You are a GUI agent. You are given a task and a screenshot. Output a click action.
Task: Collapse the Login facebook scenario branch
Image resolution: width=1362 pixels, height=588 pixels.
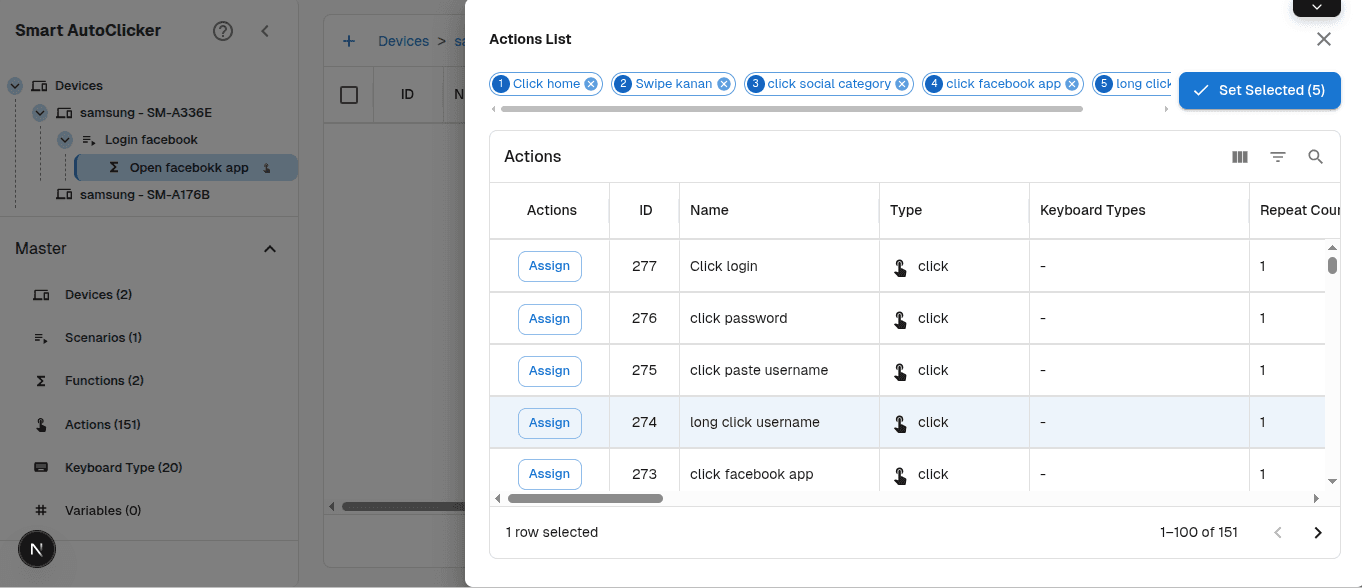pyautogui.click(x=64, y=139)
